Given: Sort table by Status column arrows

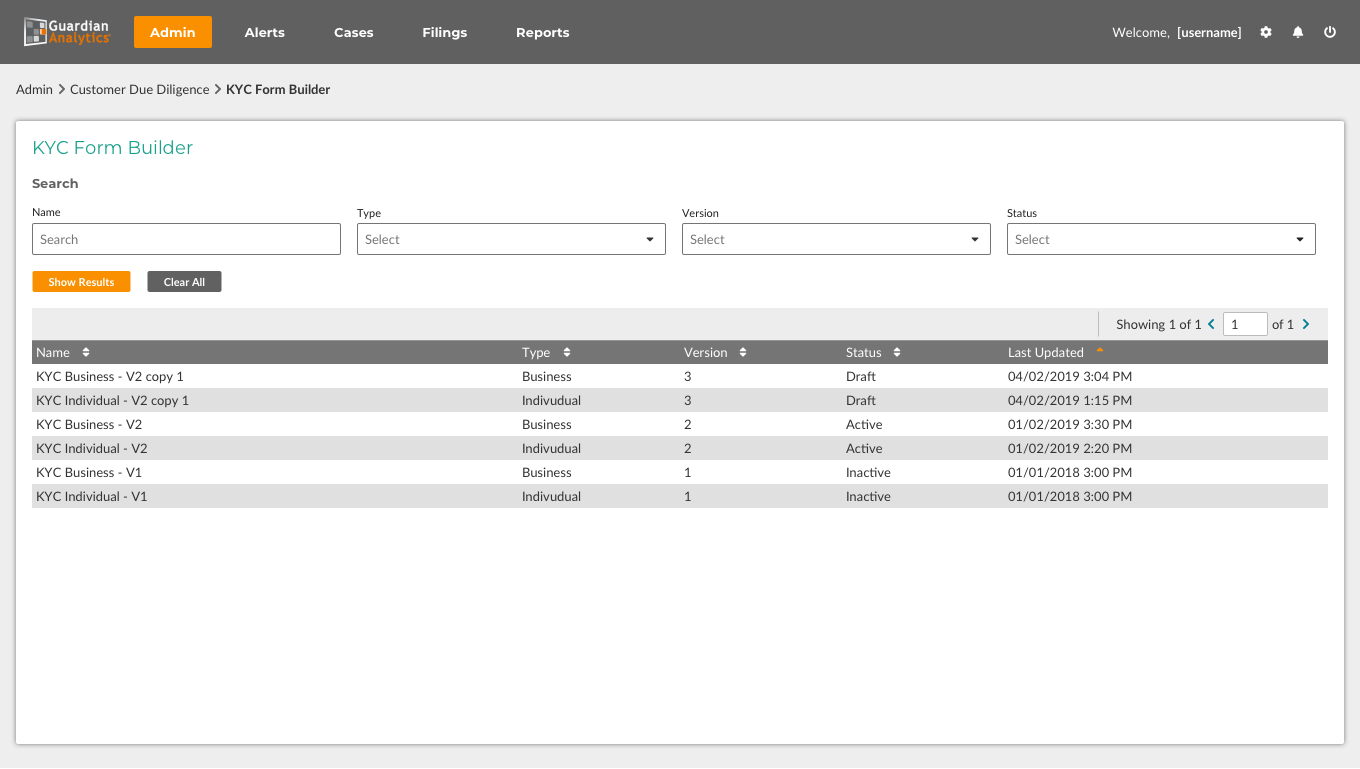Looking at the screenshot, I should point(897,352).
